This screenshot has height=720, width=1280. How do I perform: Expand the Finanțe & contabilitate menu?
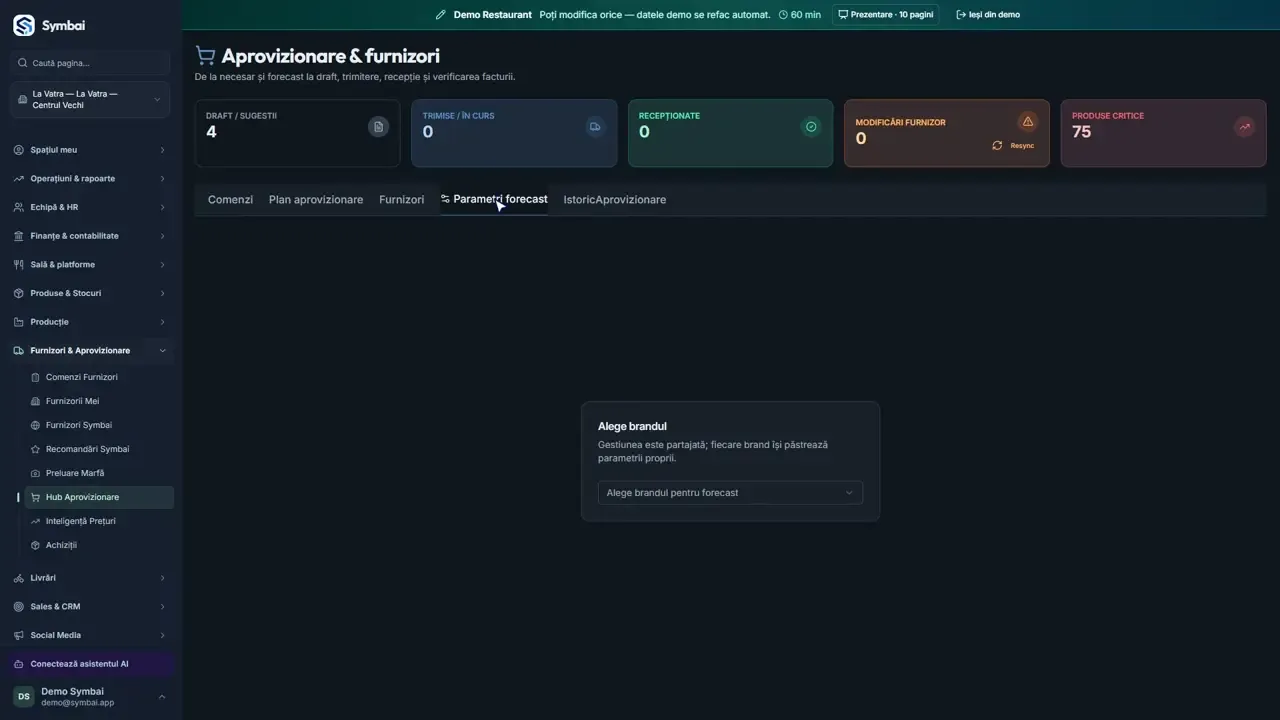point(90,236)
